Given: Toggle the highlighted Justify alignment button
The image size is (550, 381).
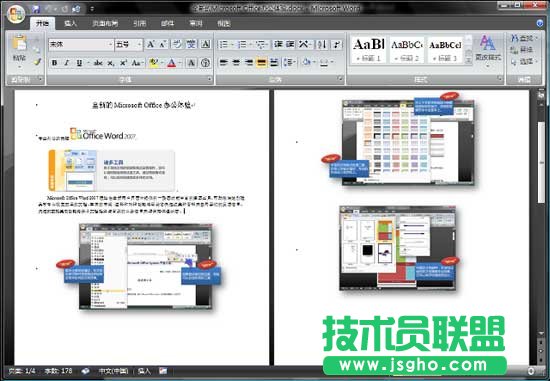Looking at the screenshot, I should [x=261, y=63].
